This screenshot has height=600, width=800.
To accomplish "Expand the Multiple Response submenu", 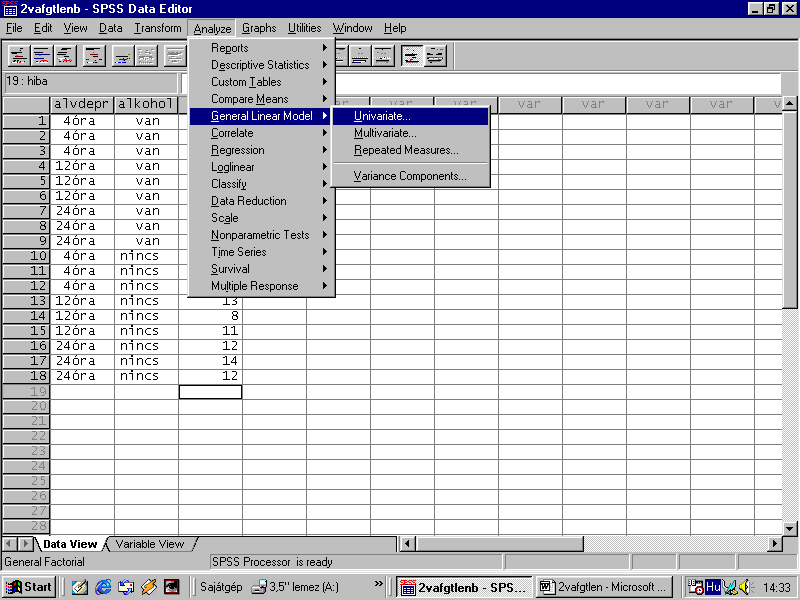I will click(x=262, y=286).
